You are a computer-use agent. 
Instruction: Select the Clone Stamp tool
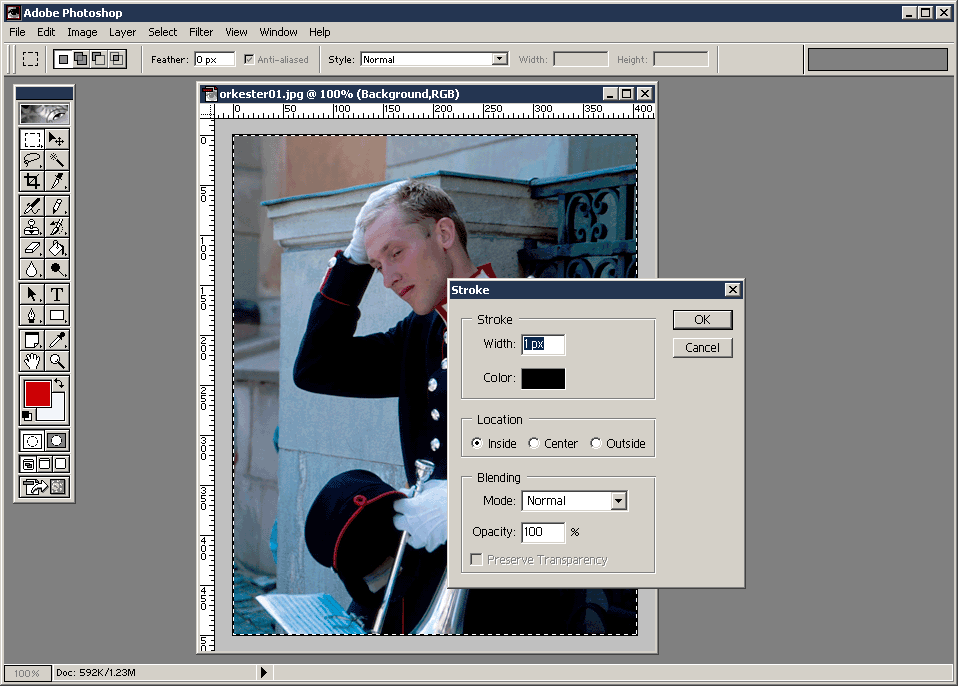(x=32, y=227)
